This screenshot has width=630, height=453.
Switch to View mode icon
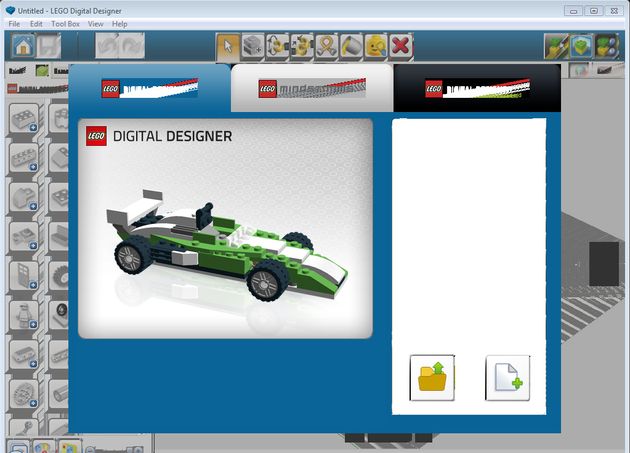click(581, 46)
